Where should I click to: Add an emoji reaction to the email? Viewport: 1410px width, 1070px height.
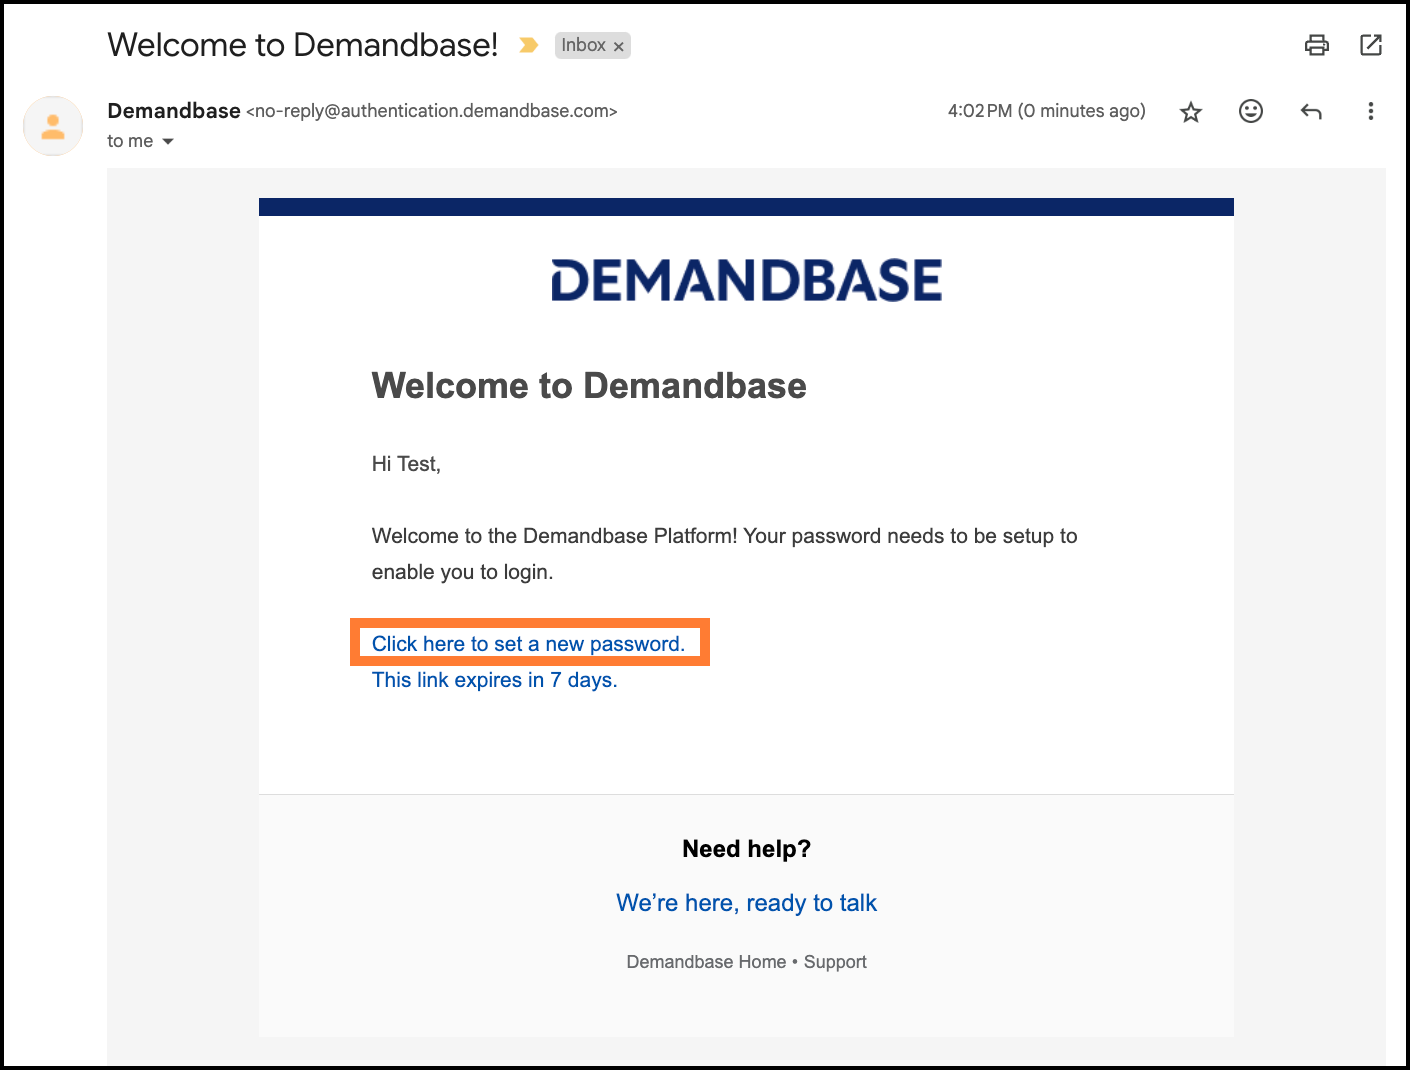tap(1250, 111)
